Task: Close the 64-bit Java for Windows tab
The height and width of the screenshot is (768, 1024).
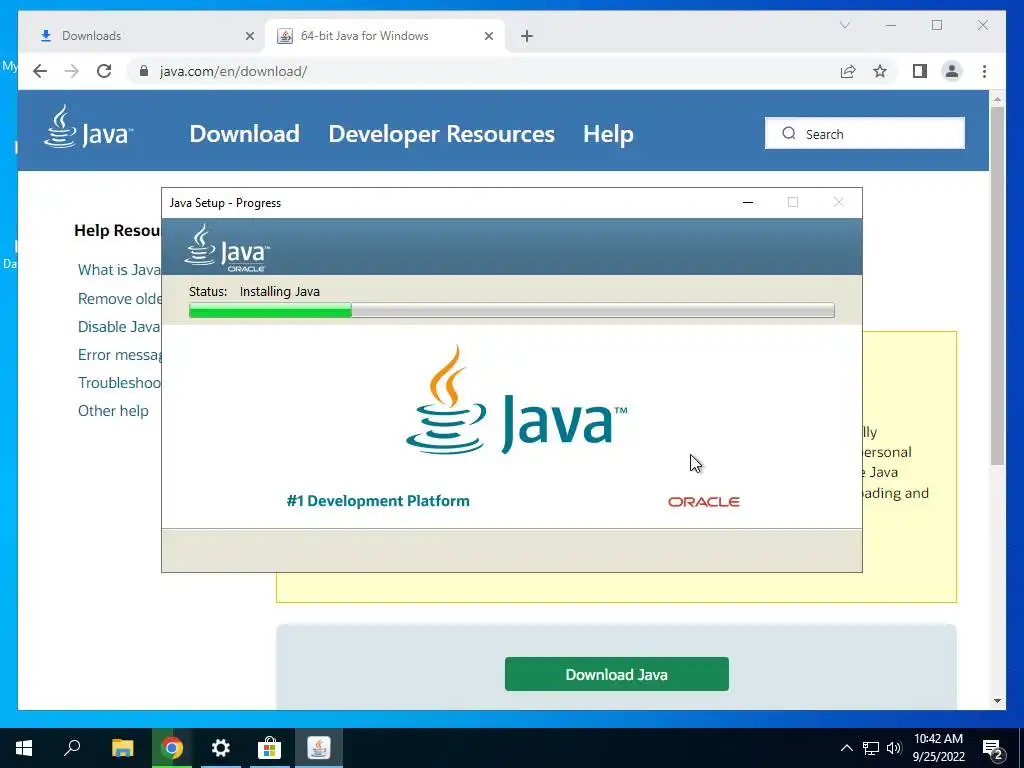Action: pyautogui.click(x=488, y=36)
